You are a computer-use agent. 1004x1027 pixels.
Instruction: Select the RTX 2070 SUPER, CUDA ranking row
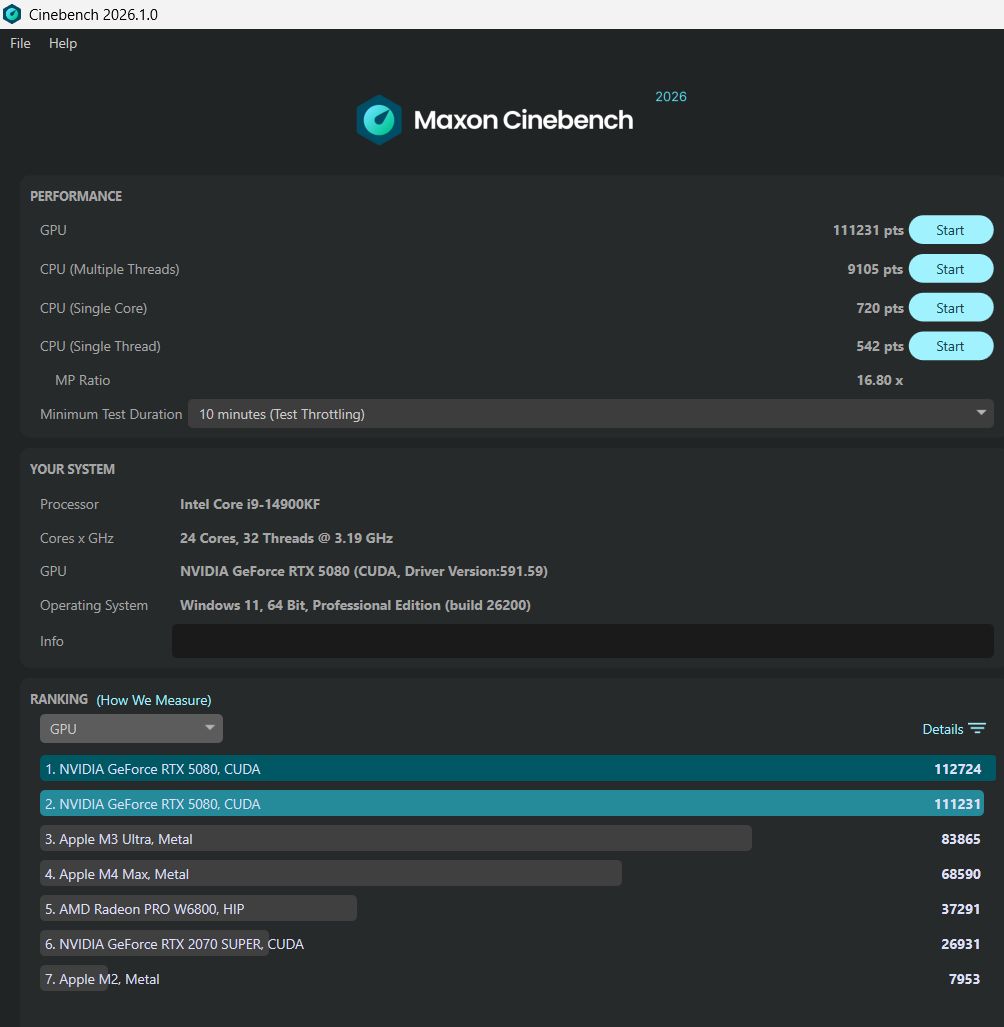click(x=512, y=943)
